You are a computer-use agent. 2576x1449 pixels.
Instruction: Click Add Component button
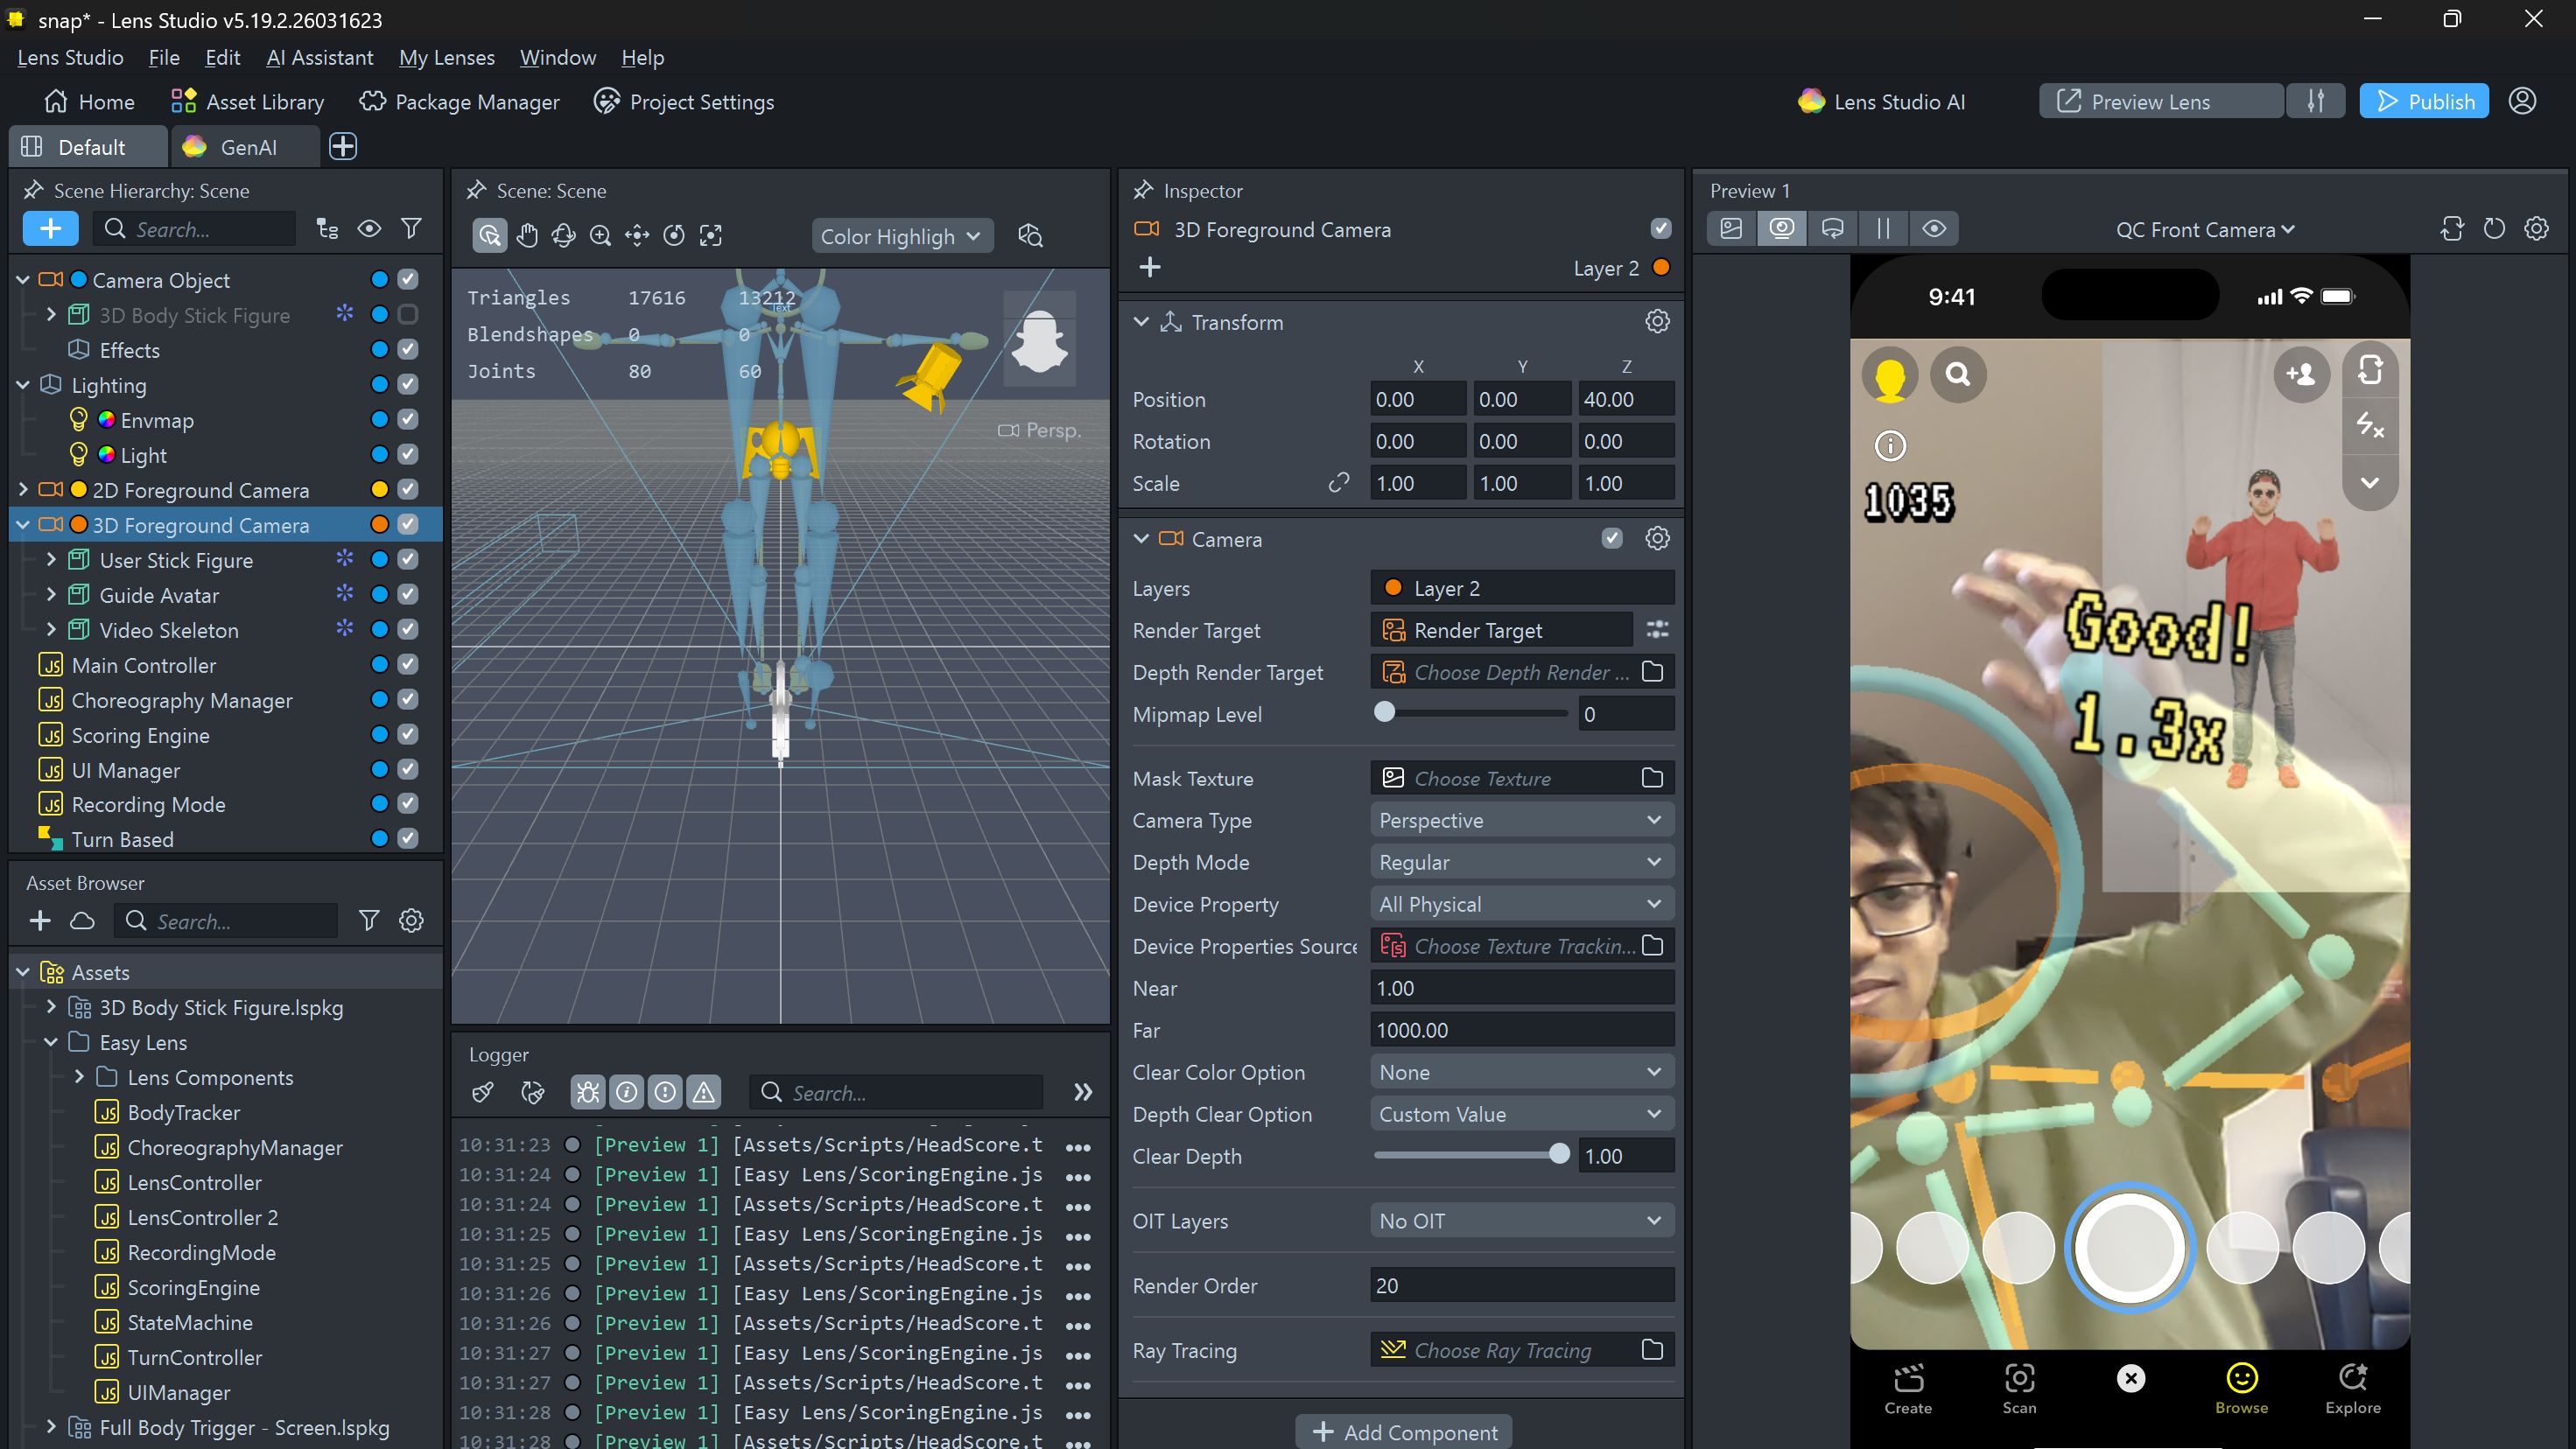[x=1404, y=1432]
